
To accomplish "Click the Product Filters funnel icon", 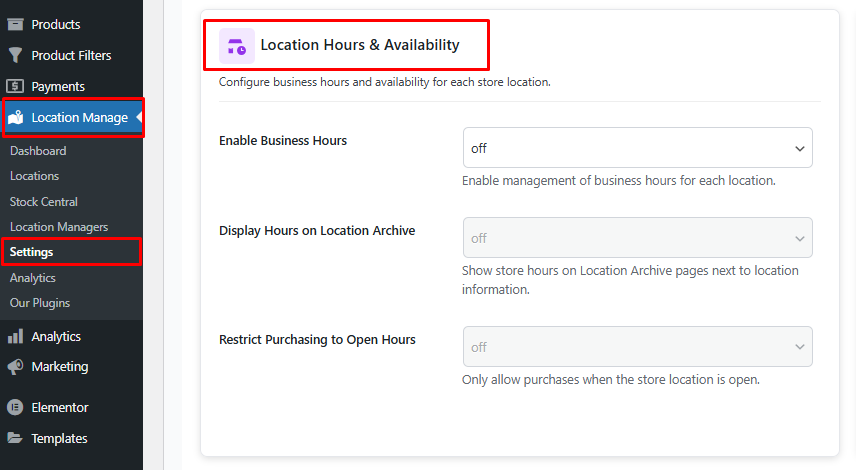I will pos(15,55).
